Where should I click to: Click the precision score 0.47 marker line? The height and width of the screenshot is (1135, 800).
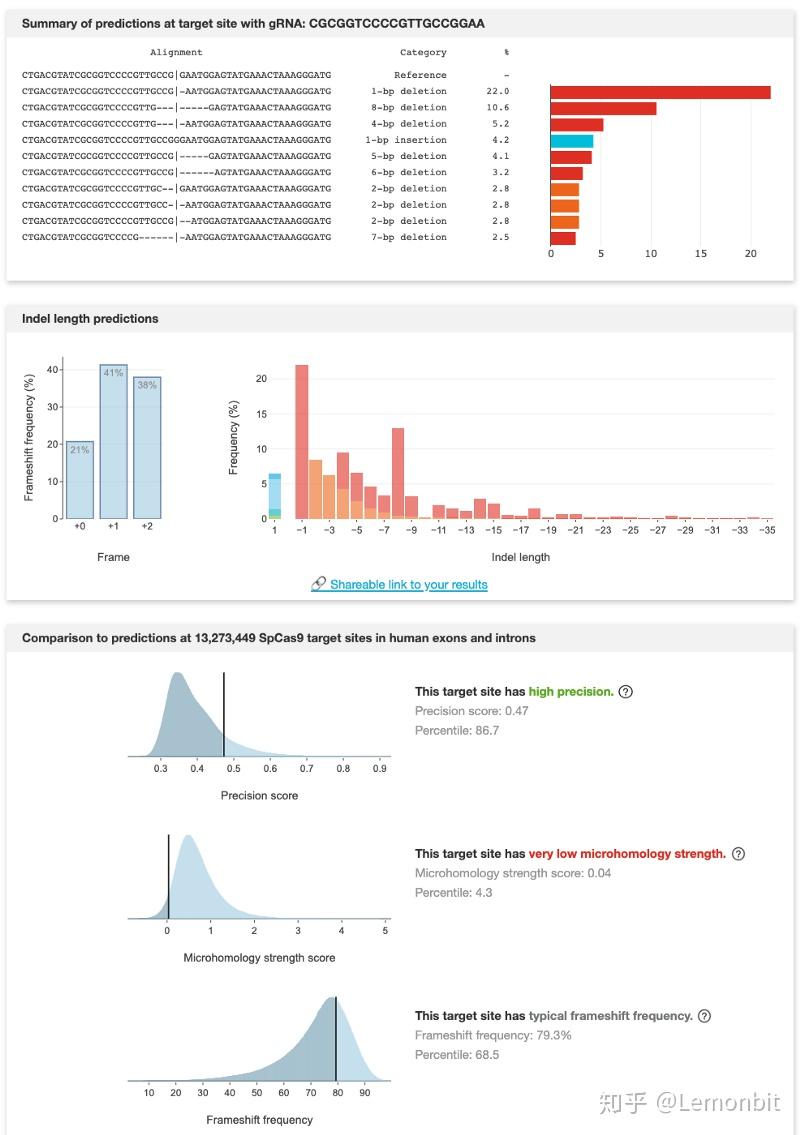click(224, 715)
